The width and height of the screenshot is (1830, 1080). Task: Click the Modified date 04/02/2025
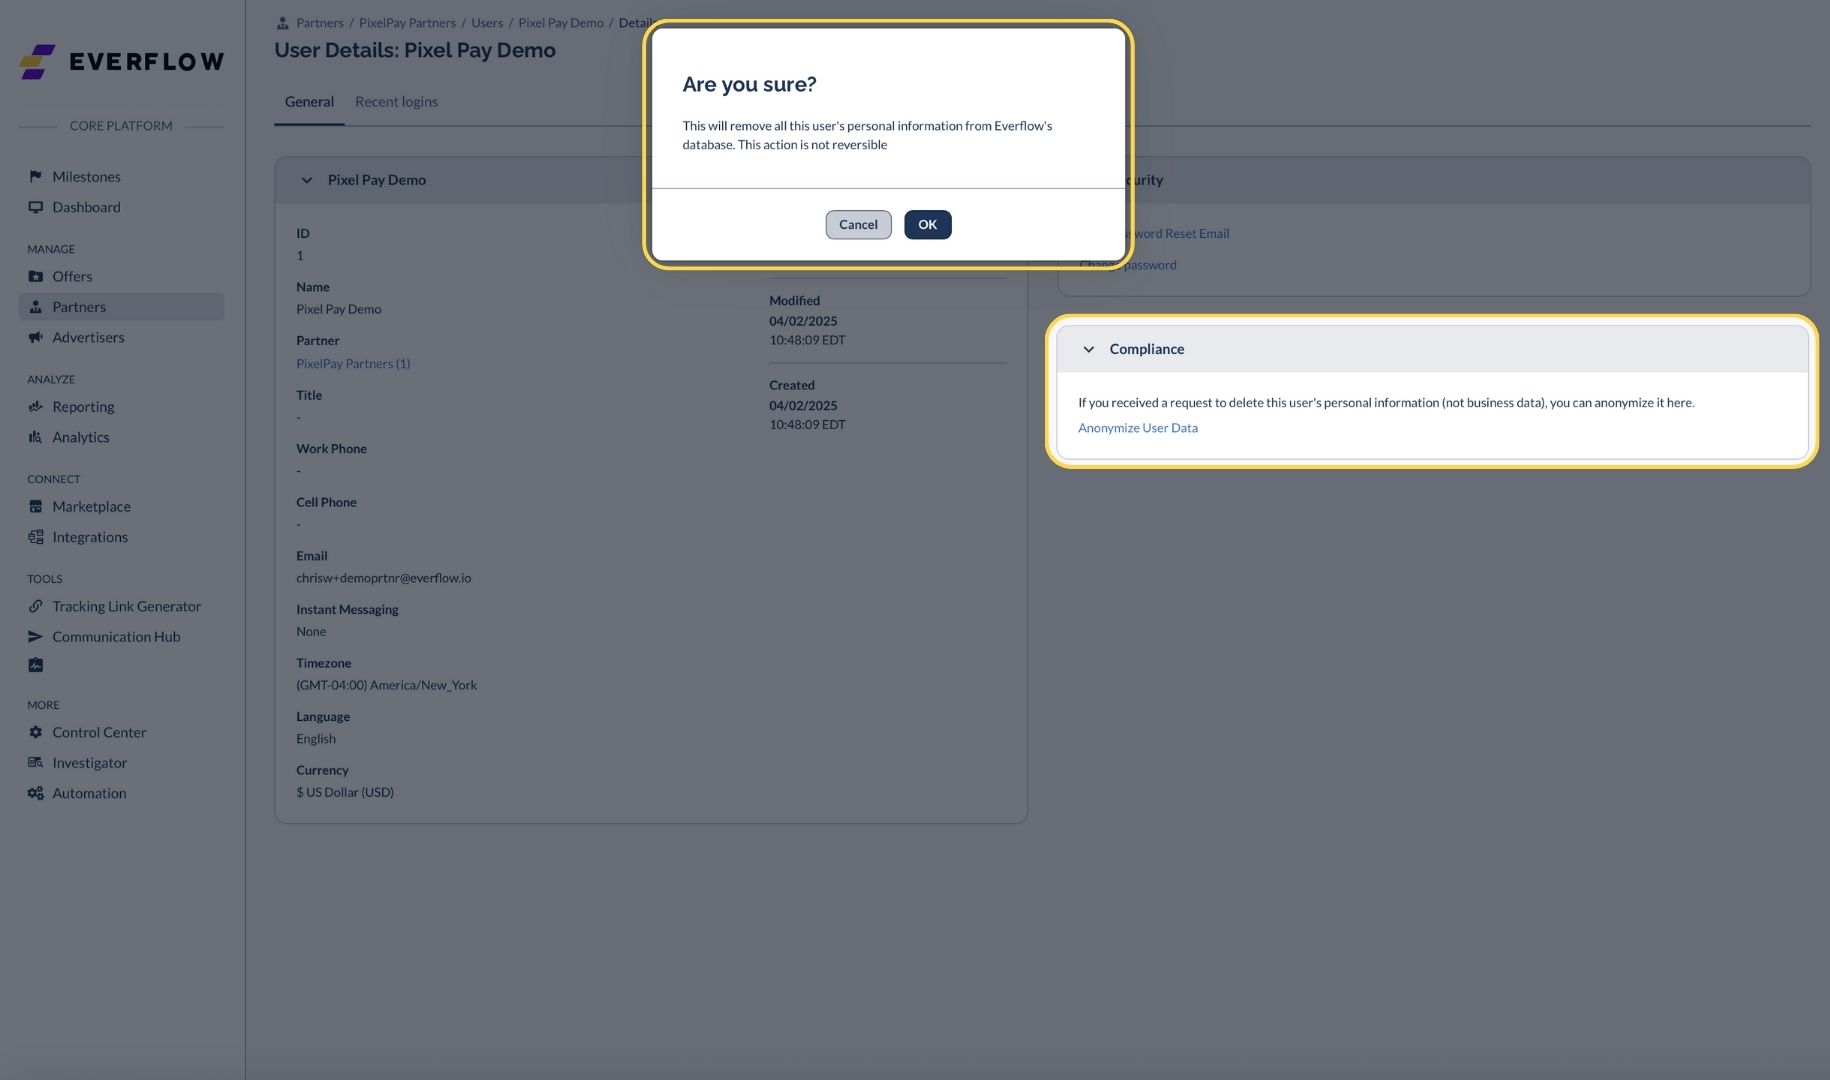(x=803, y=321)
